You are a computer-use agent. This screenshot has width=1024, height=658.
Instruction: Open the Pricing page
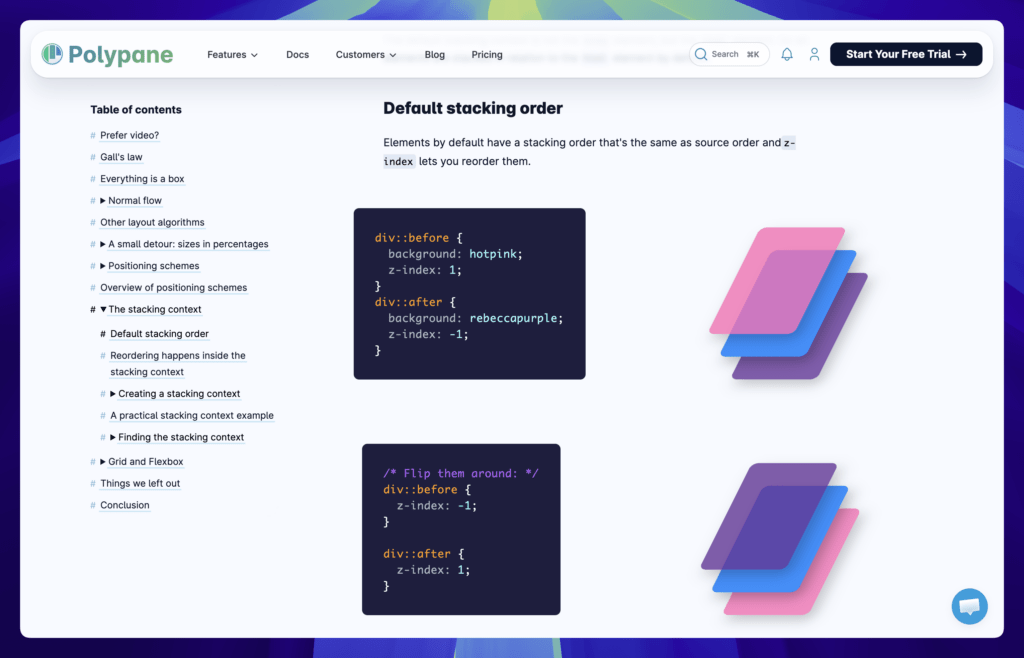(487, 55)
